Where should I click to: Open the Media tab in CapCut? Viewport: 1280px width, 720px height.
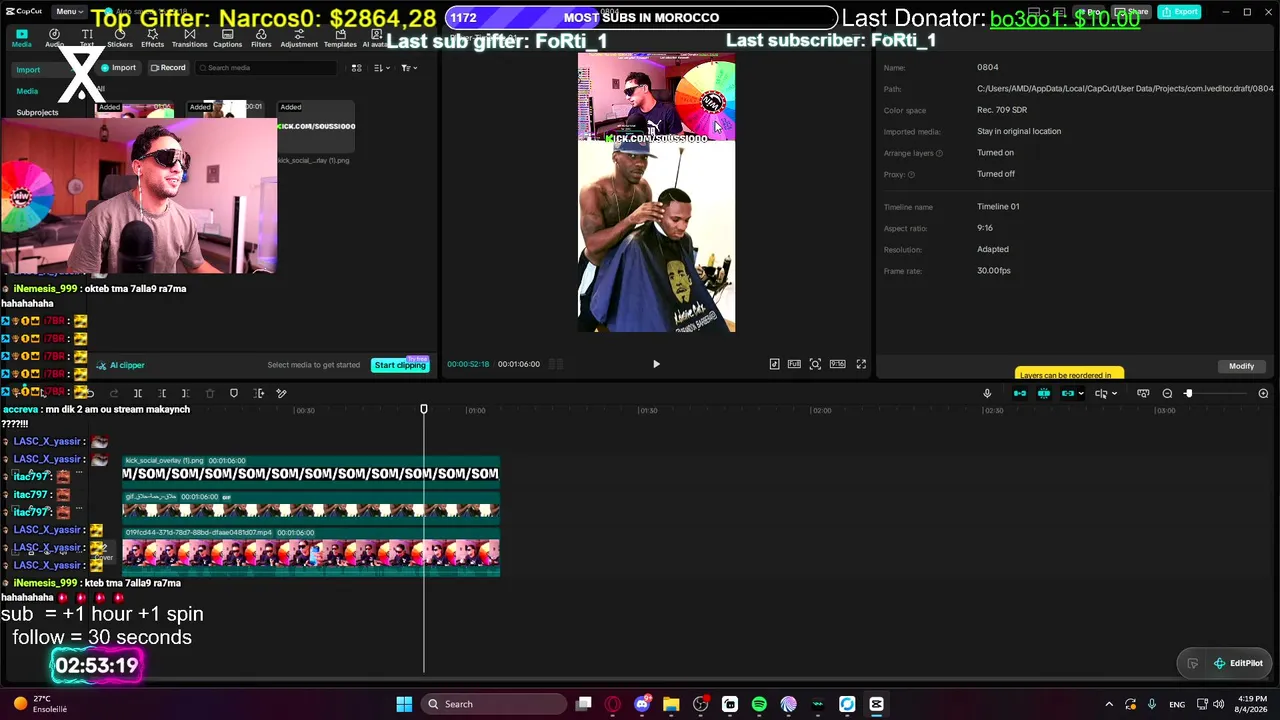tap(21, 38)
